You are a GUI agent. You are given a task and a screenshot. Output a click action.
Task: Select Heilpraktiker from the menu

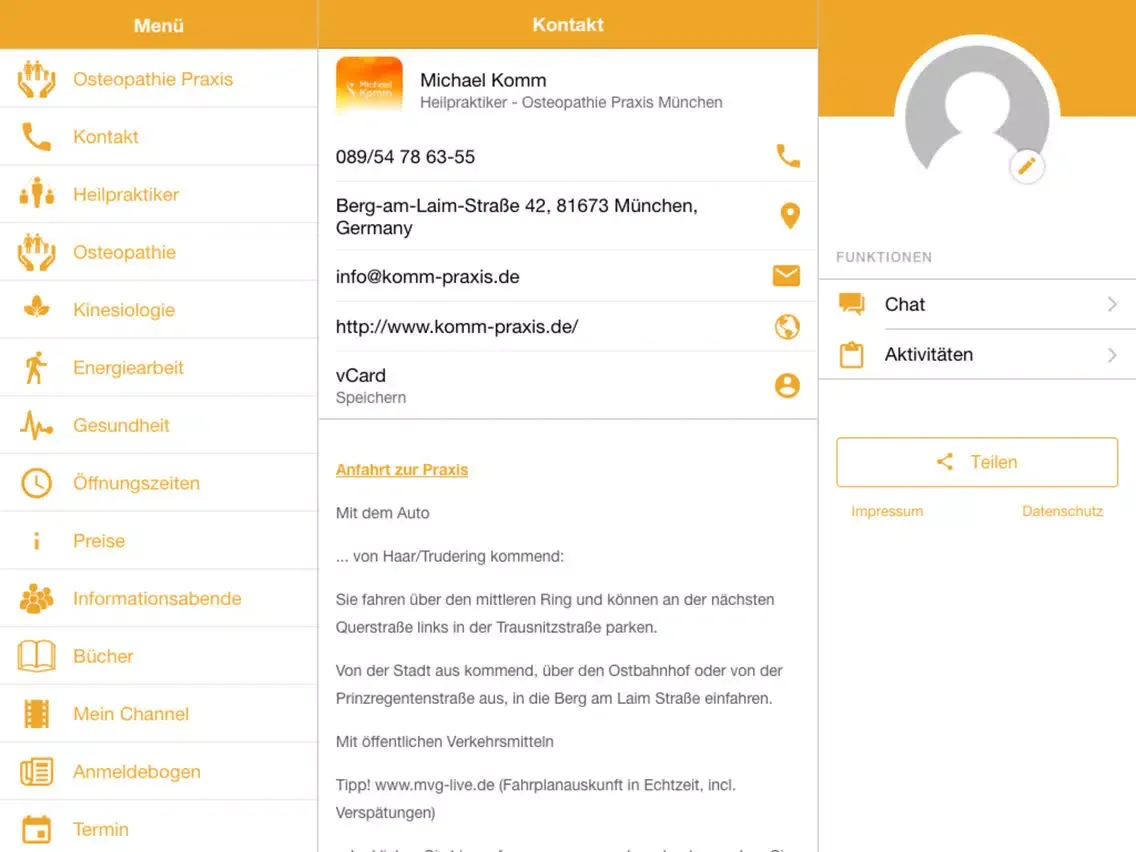pos(159,194)
